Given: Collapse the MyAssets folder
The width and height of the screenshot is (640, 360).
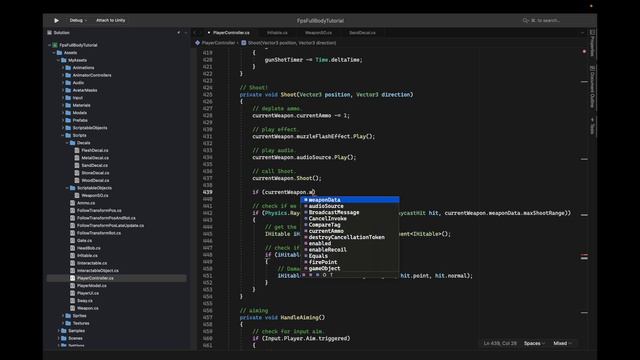Looking at the screenshot, I should tap(58, 60).
